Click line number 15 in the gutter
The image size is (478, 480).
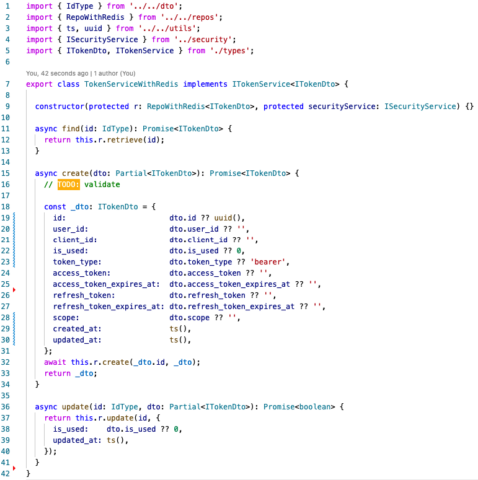point(5,173)
